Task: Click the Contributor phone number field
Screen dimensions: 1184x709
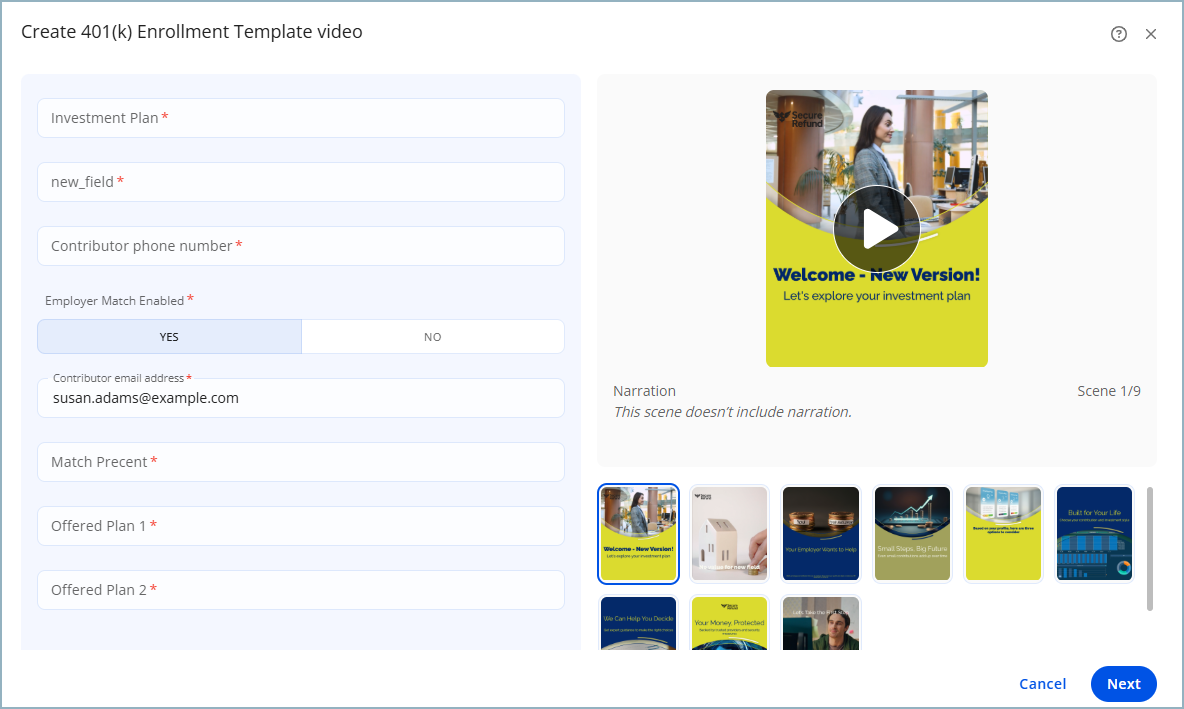Action: click(x=300, y=246)
